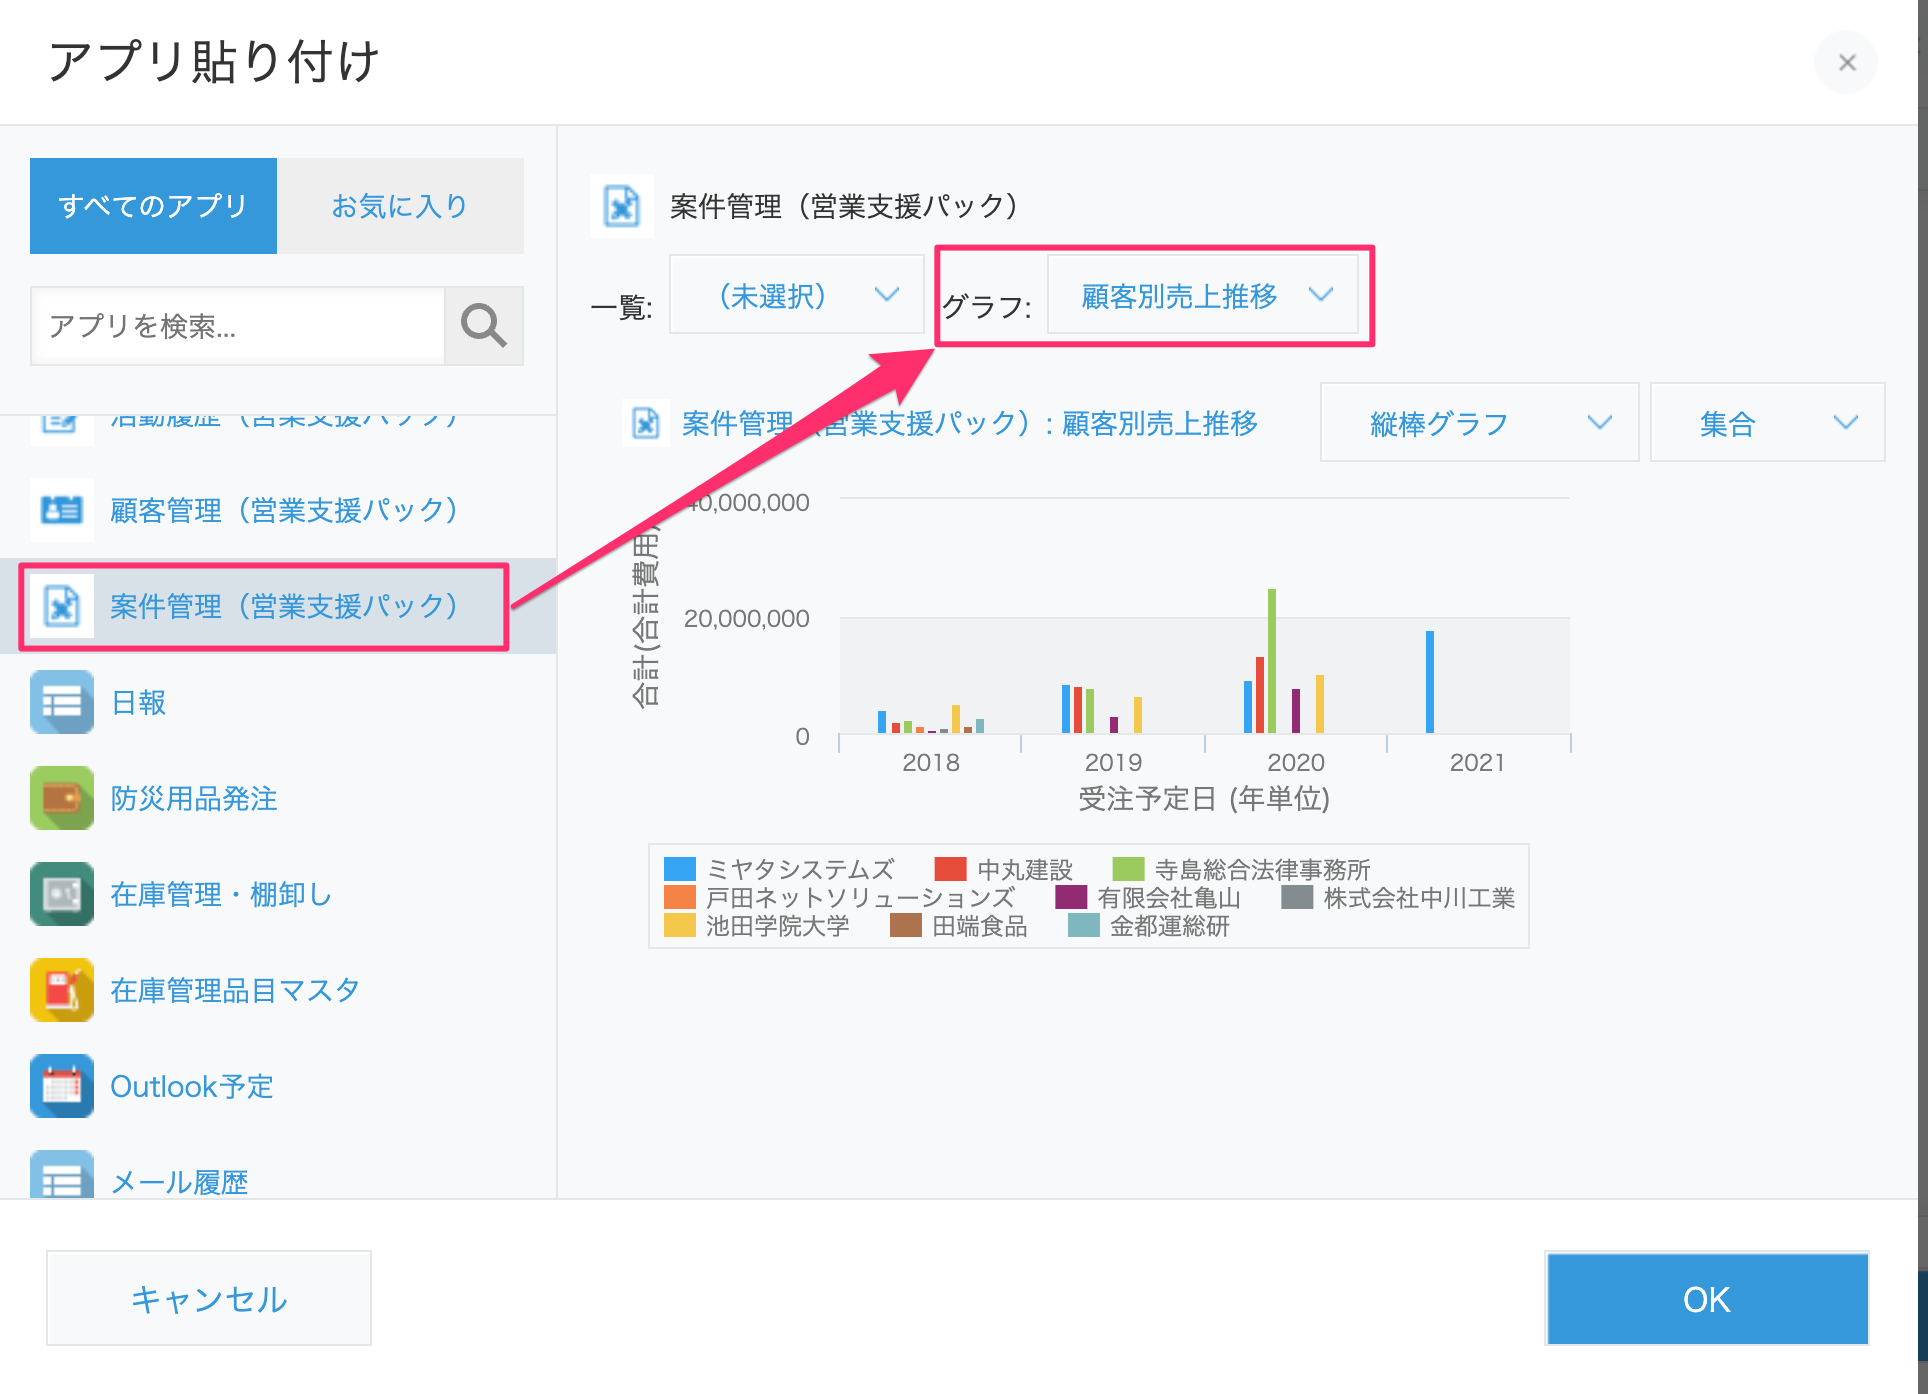Click the Outlook予定 calendar icon

coord(62,1086)
